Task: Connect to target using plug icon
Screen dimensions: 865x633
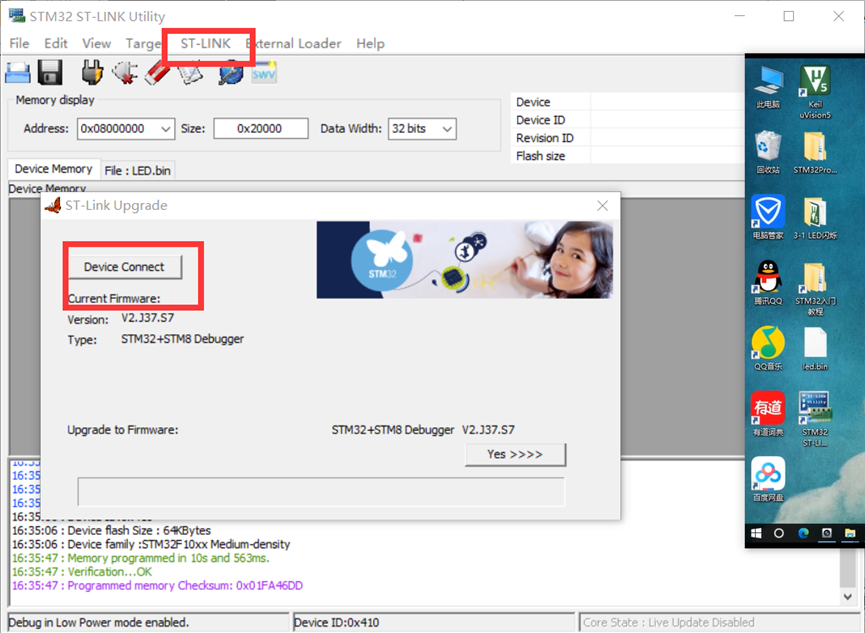Action: pyautogui.click(x=92, y=73)
